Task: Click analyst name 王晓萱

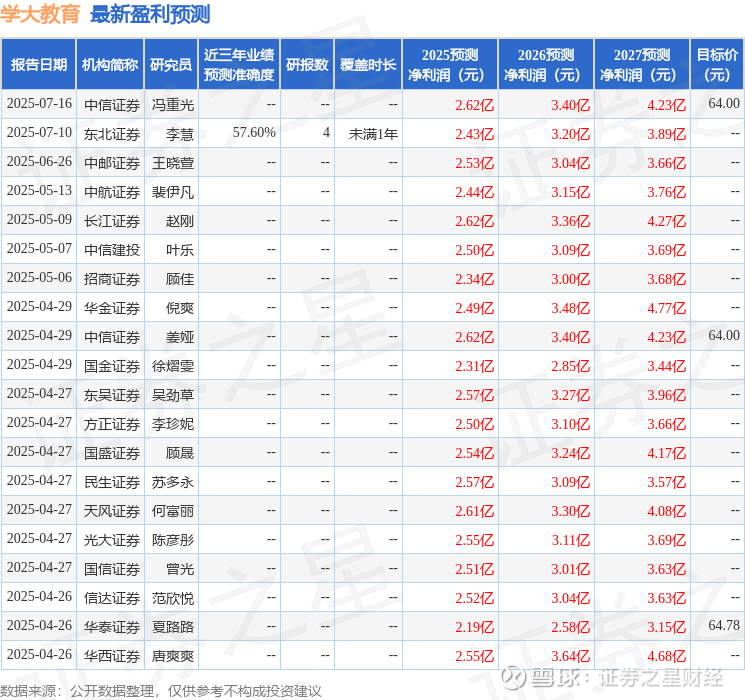Action: click(173, 163)
